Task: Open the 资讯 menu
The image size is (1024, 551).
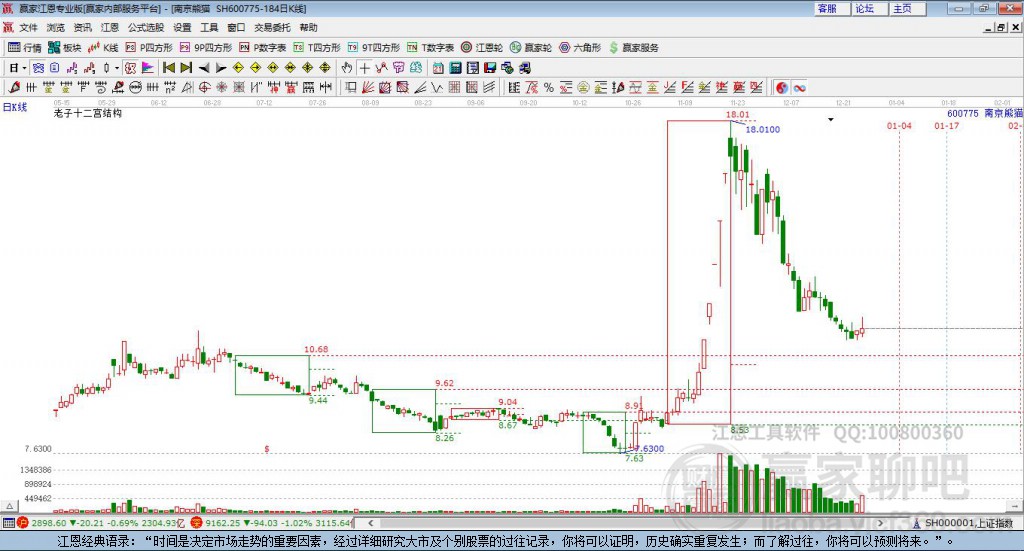Action: coord(82,27)
